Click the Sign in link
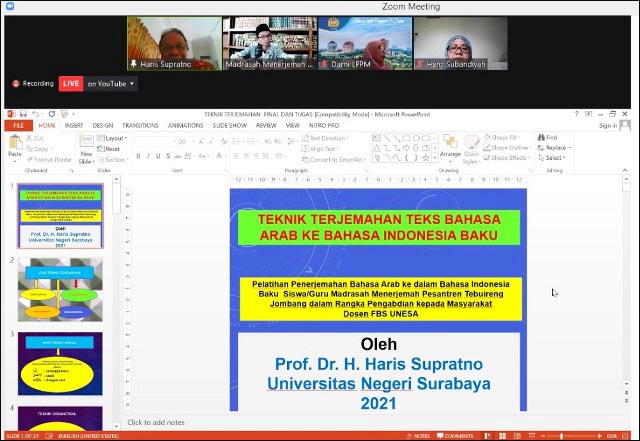This screenshot has height=441, width=640. tap(608, 125)
